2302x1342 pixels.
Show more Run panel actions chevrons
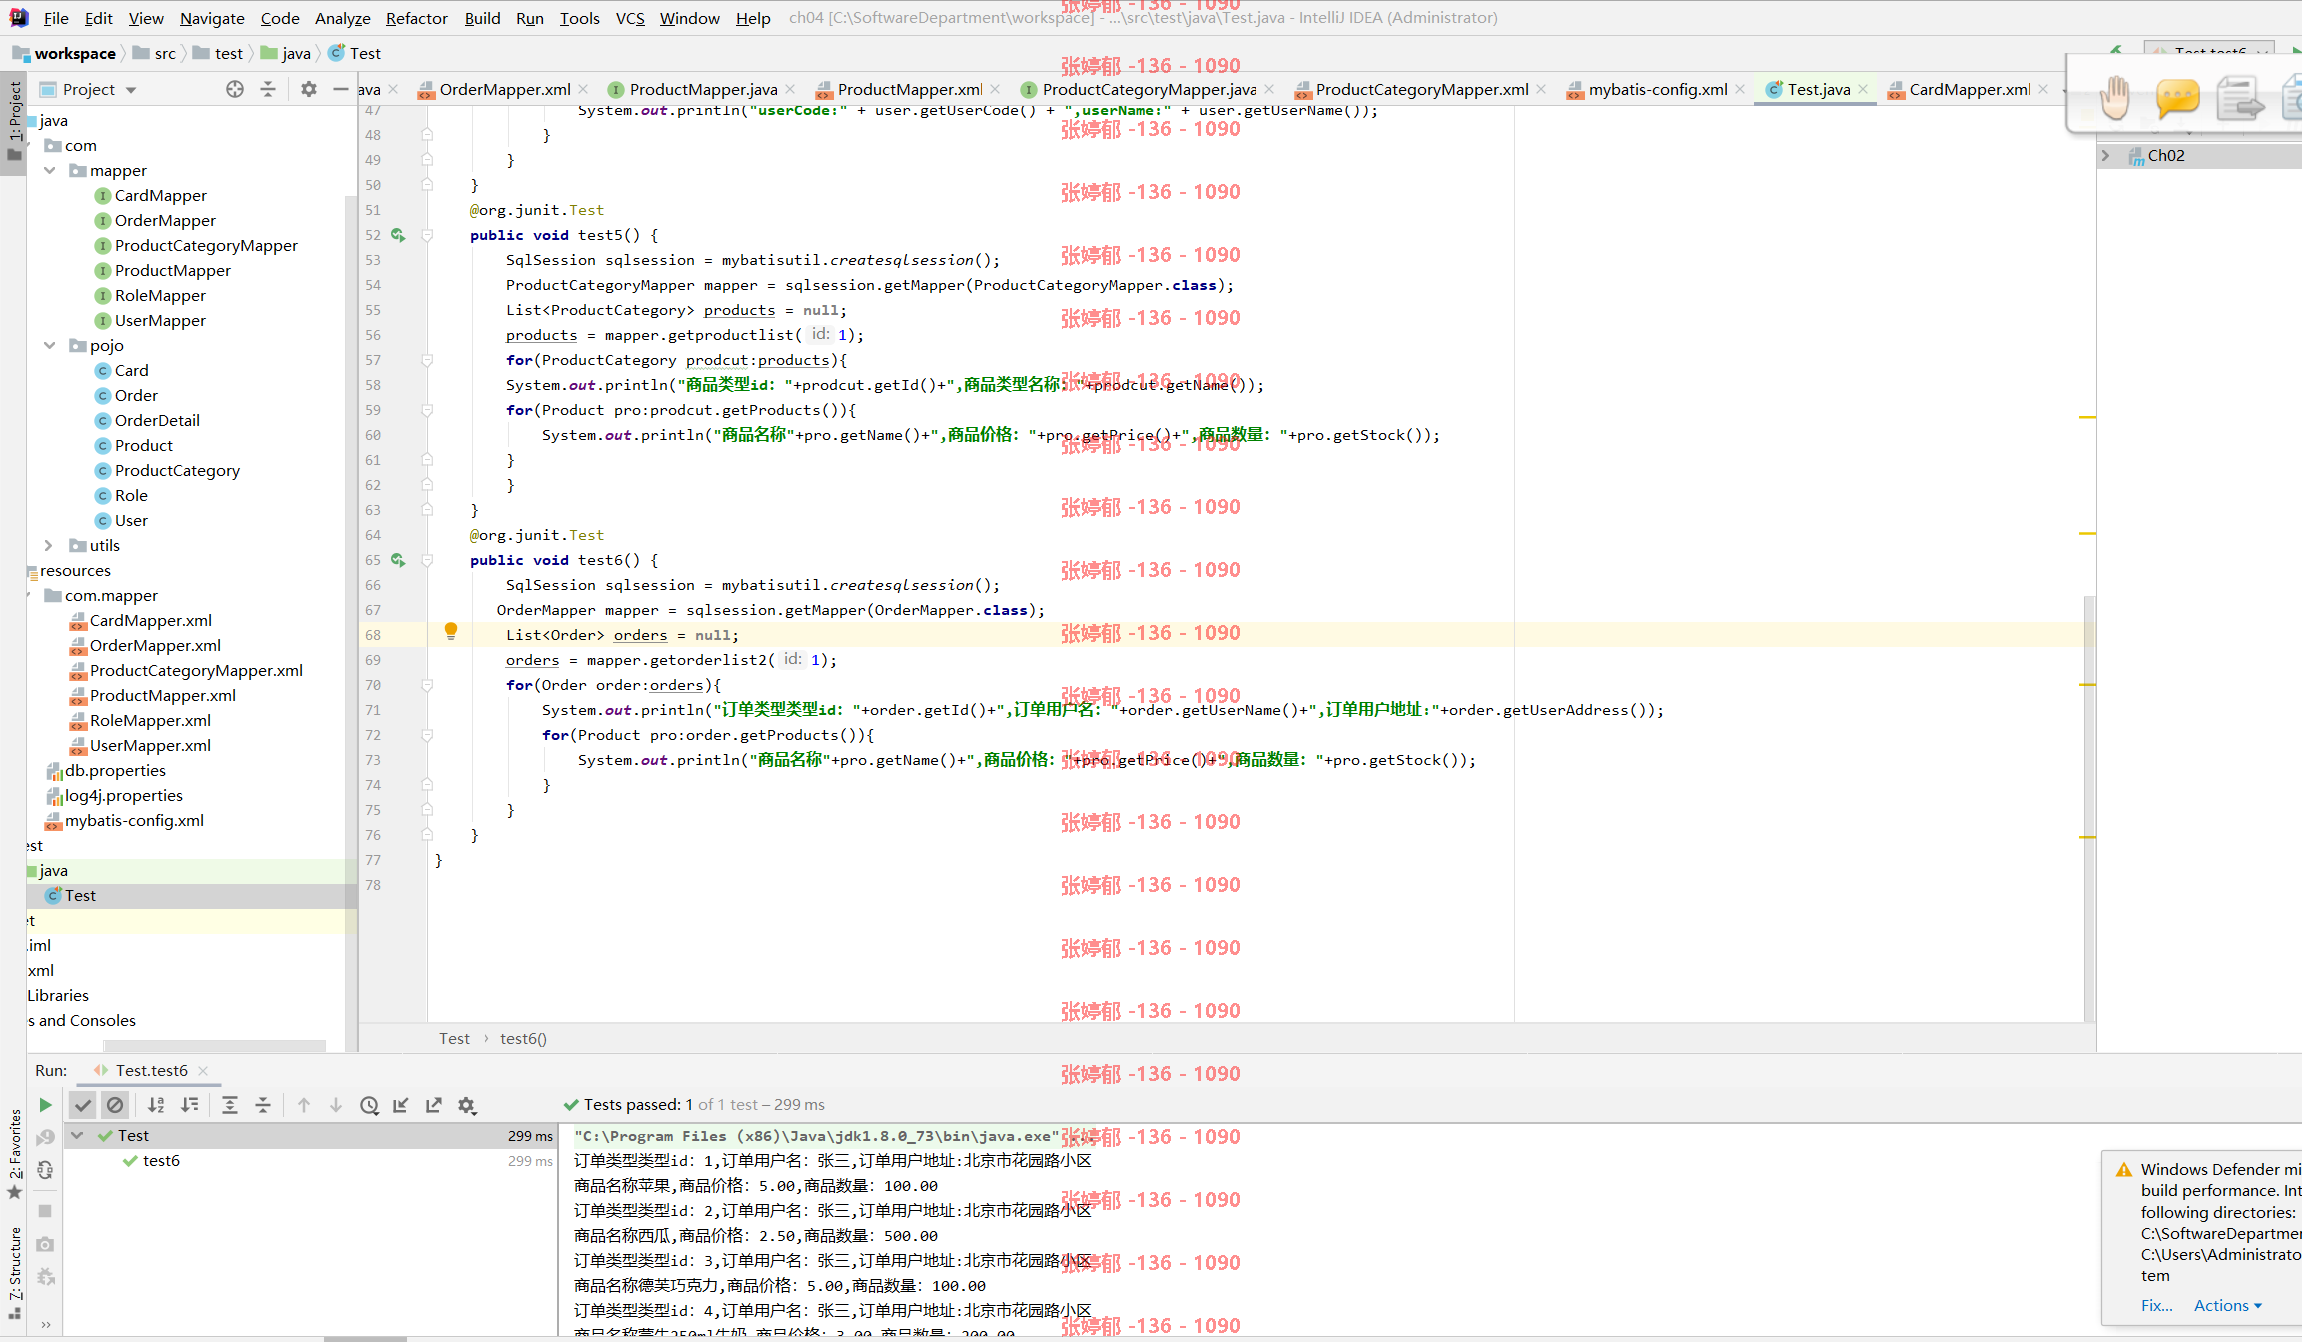[45, 1325]
